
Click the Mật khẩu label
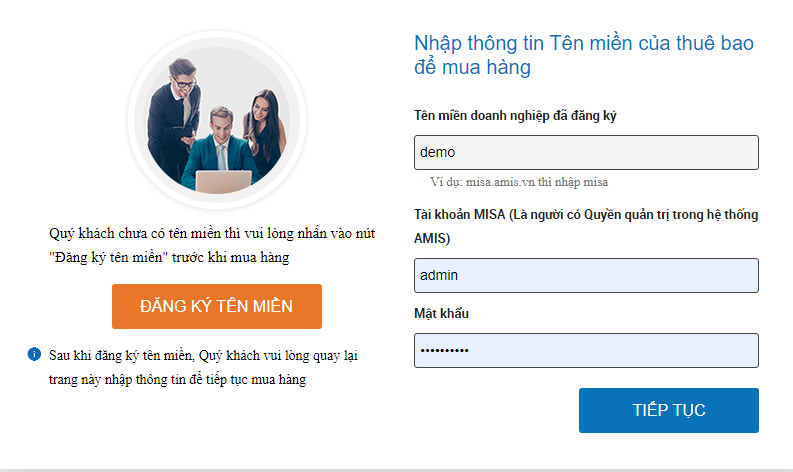442,314
